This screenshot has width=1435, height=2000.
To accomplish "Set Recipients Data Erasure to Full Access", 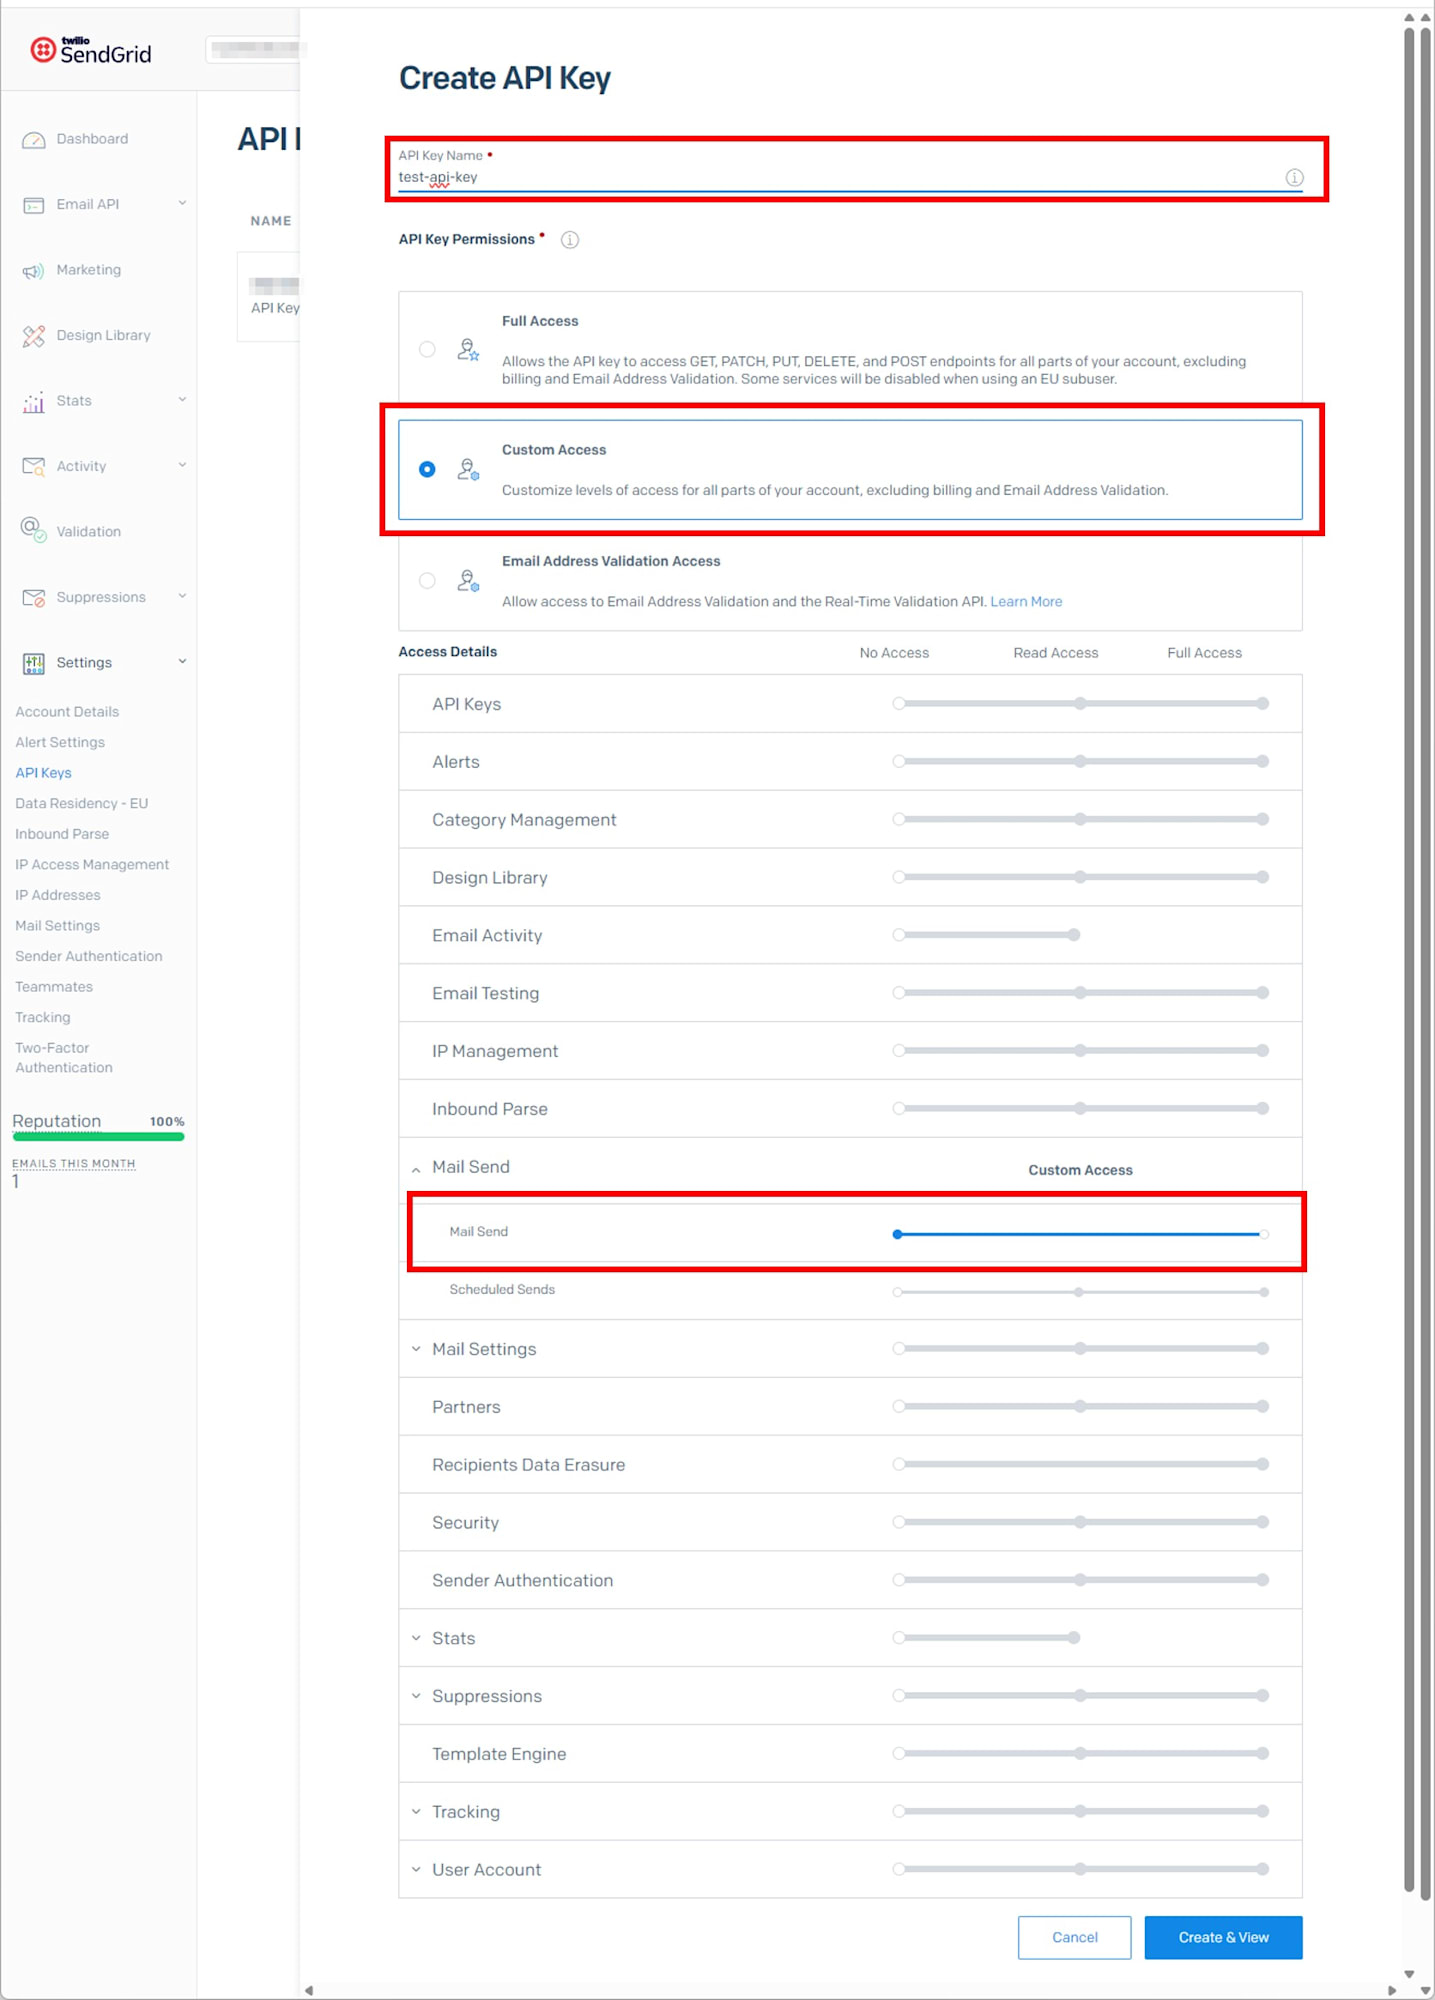I will [1263, 1465].
